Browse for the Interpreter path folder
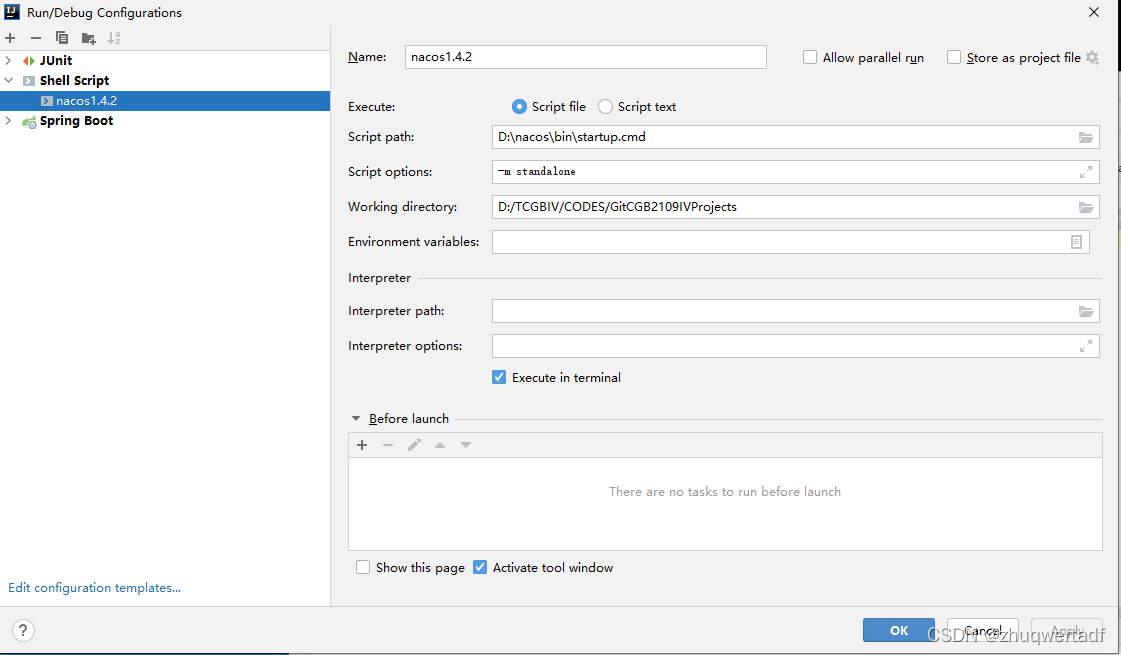The height and width of the screenshot is (655, 1121). click(x=1086, y=311)
